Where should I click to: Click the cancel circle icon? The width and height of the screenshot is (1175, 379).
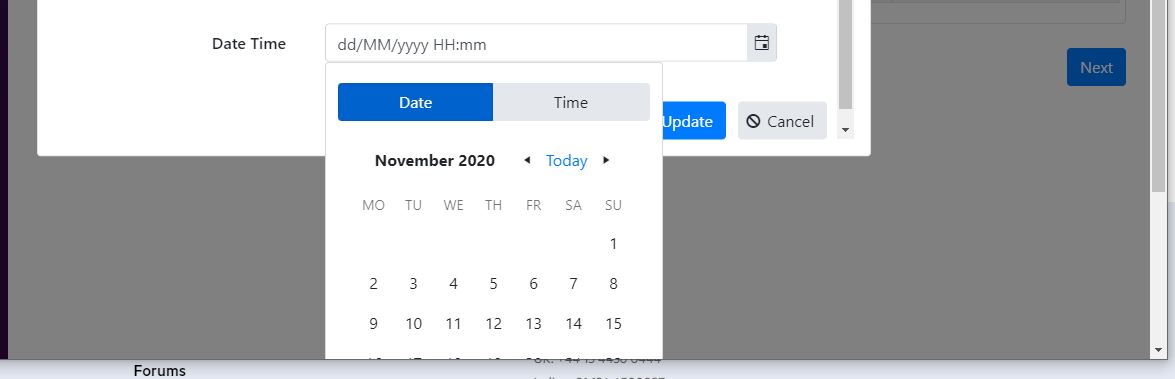pos(753,121)
